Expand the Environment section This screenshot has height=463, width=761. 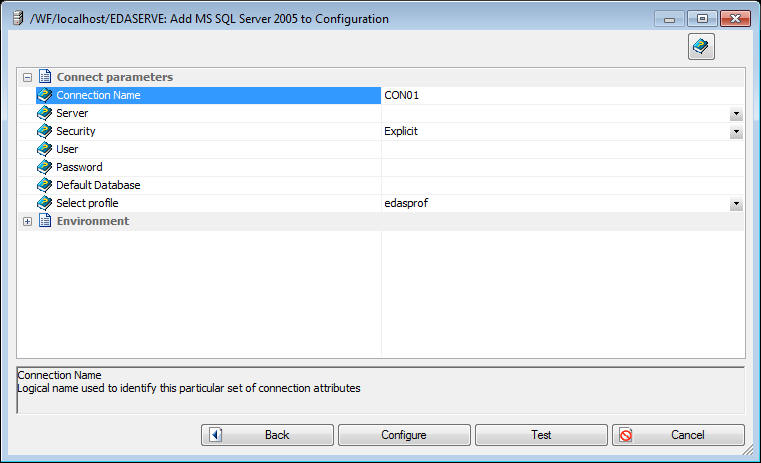tap(28, 221)
